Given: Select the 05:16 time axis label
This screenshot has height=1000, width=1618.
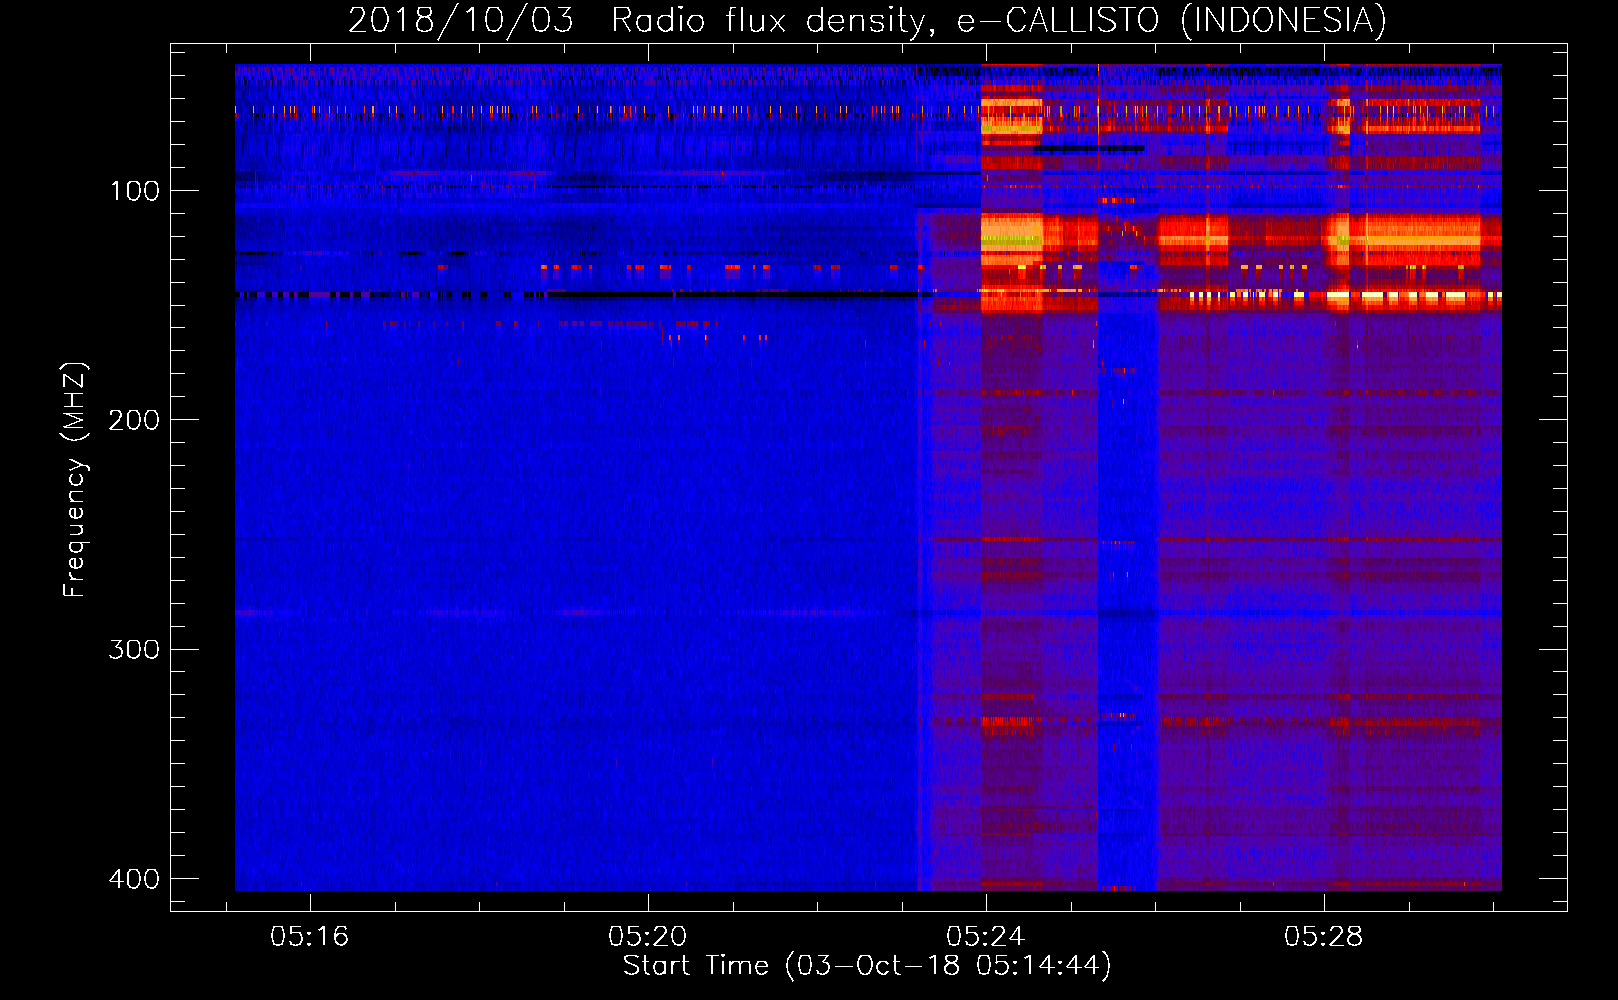Looking at the screenshot, I should click(x=309, y=937).
